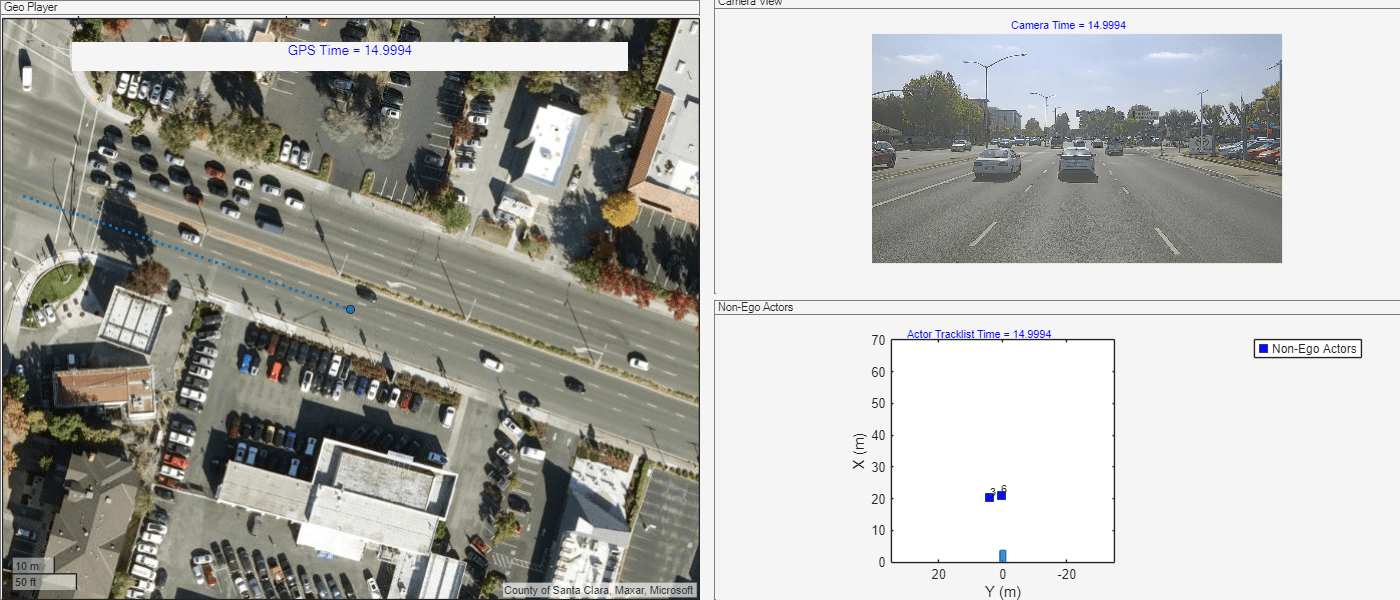The image size is (1400, 600).
Task: Click the GPS Time label on the map
Action: 349,50
